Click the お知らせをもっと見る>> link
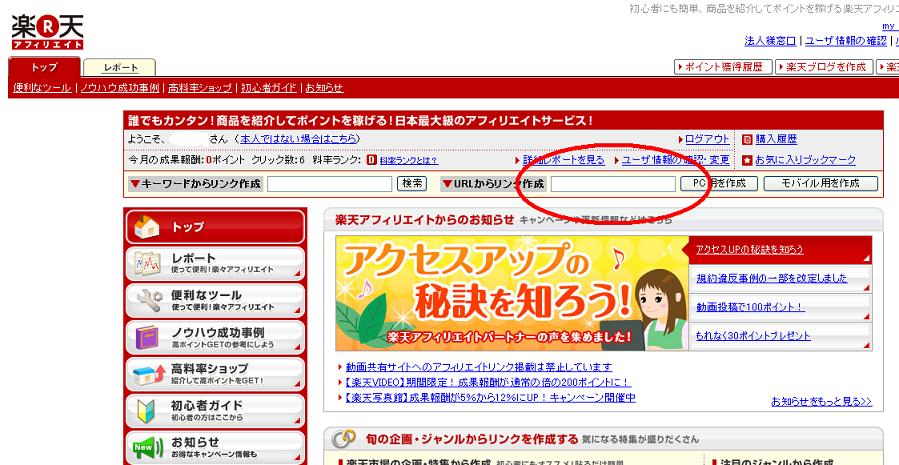The width and height of the screenshot is (899, 465). [x=822, y=401]
